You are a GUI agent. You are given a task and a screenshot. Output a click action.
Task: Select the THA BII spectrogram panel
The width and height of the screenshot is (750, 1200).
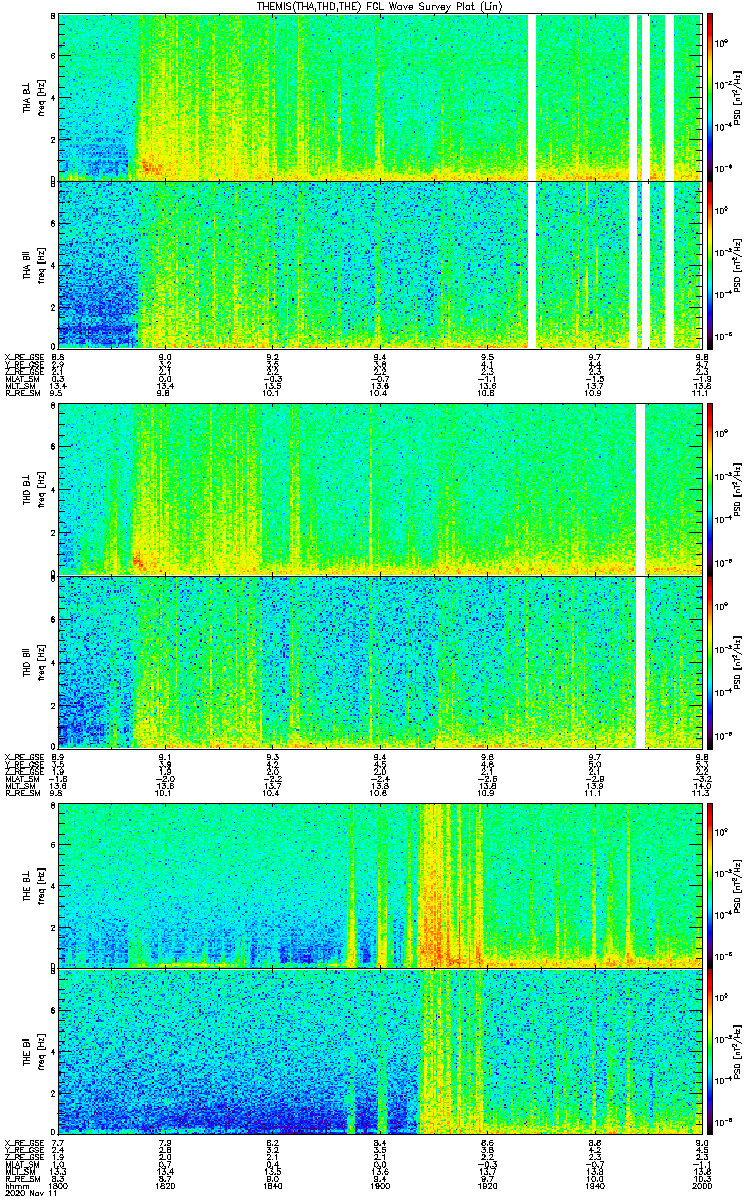pos(379,264)
